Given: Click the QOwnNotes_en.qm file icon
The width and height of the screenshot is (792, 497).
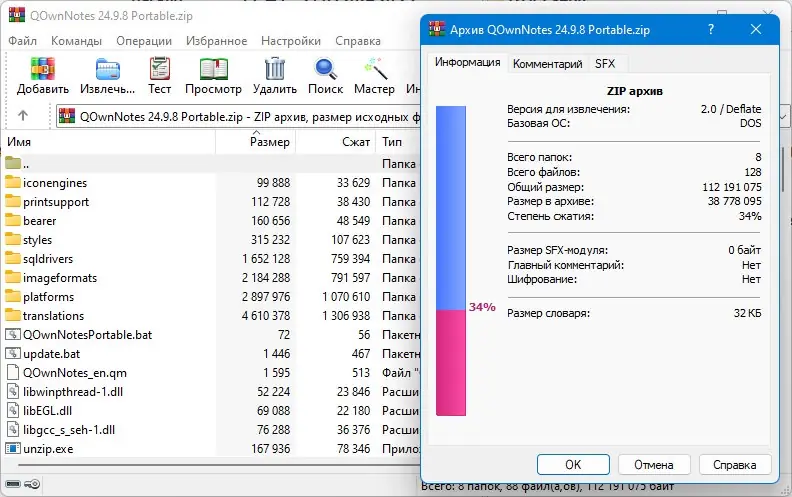Looking at the screenshot, I should tap(13, 372).
